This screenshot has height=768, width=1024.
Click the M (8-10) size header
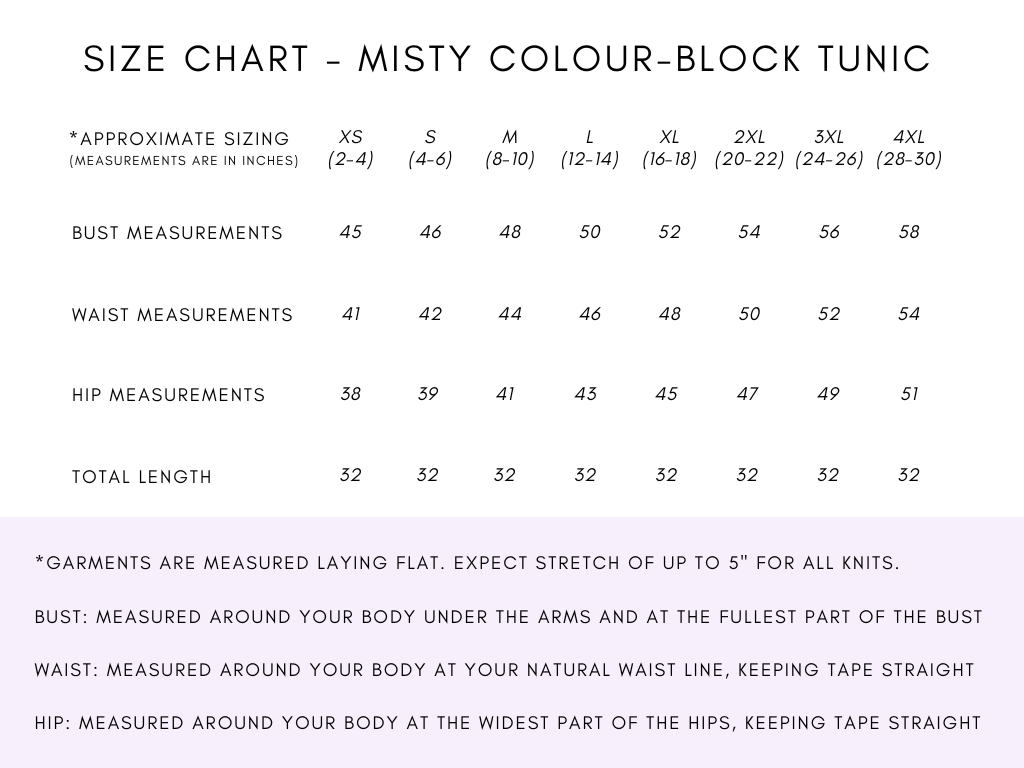tap(510, 148)
